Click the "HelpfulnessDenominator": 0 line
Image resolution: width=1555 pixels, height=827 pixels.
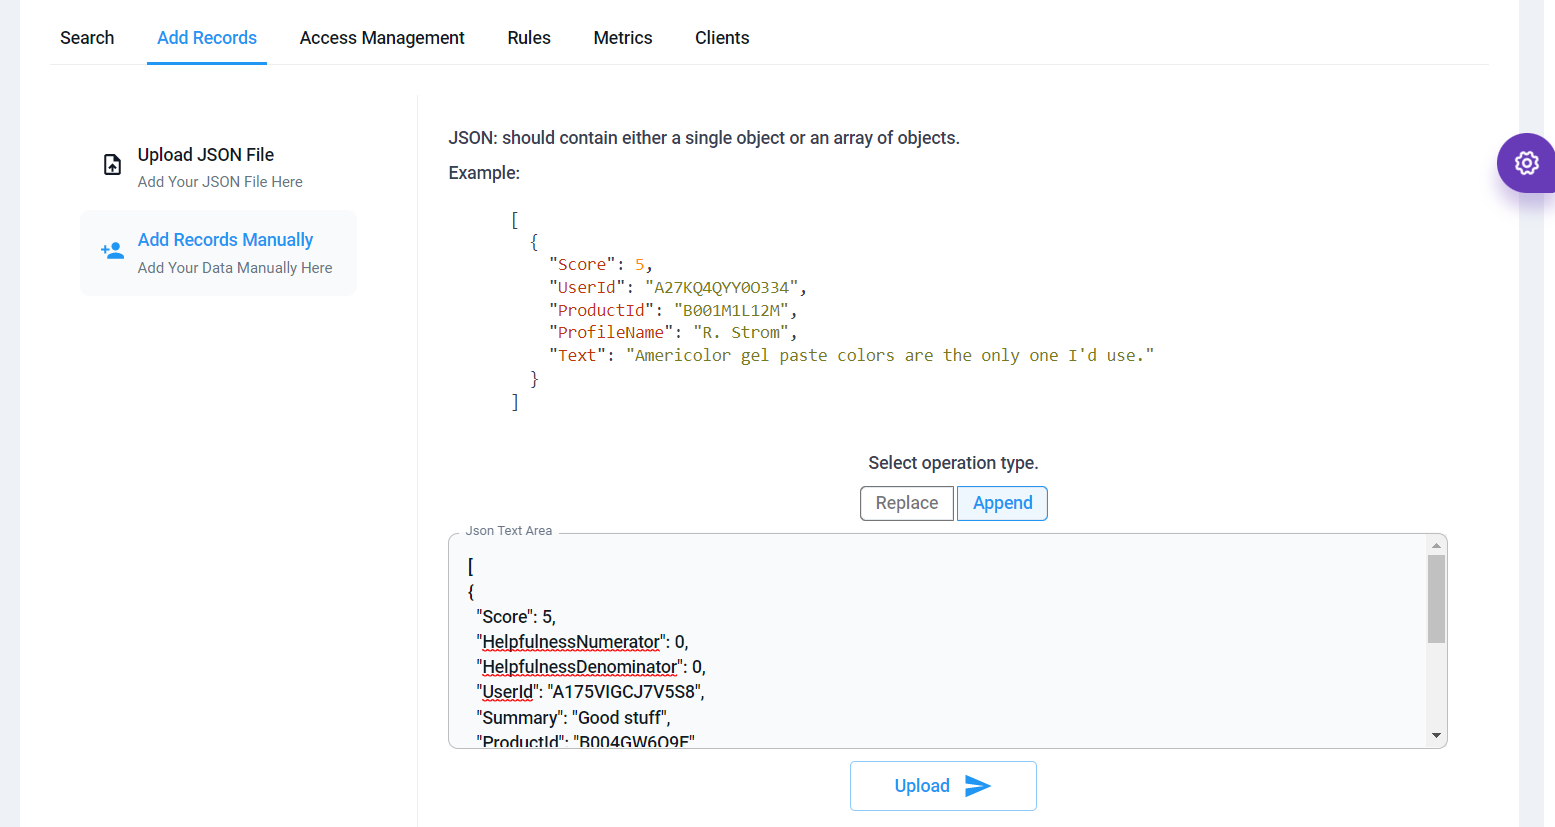pyautogui.click(x=591, y=667)
